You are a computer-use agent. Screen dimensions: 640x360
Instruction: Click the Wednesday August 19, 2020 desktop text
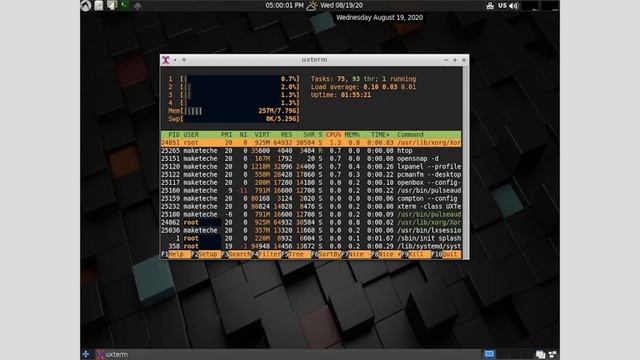click(380, 18)
